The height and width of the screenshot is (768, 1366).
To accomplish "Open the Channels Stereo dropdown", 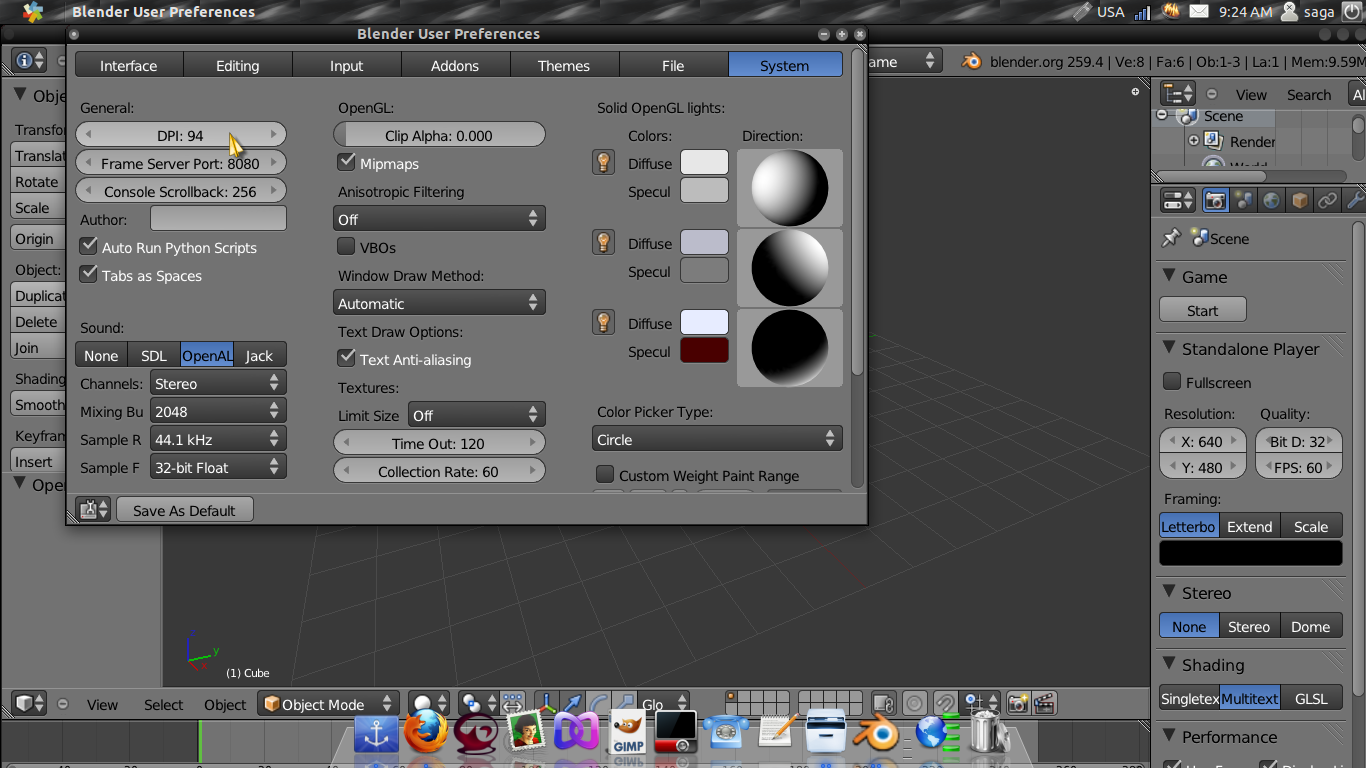I will click(x=218, y=382).
